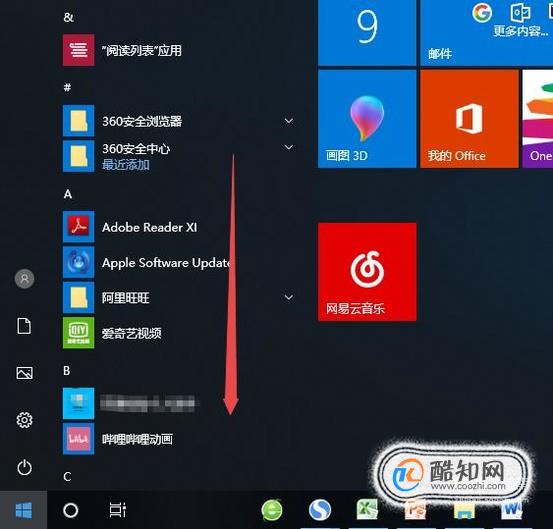Jump to letter index via A header
The width and height of the screenshot is (553, 529).
click(68, 194)
